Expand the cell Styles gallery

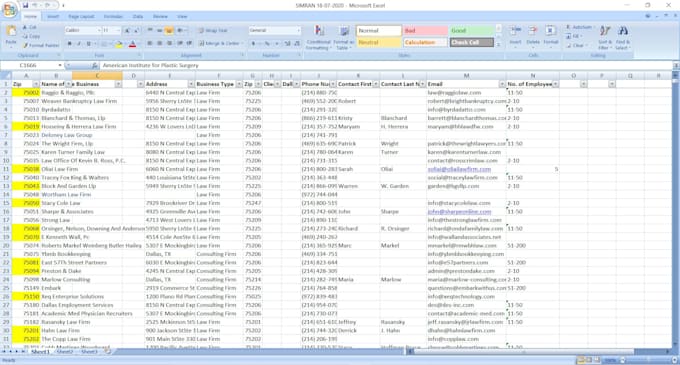coord(498,44)
